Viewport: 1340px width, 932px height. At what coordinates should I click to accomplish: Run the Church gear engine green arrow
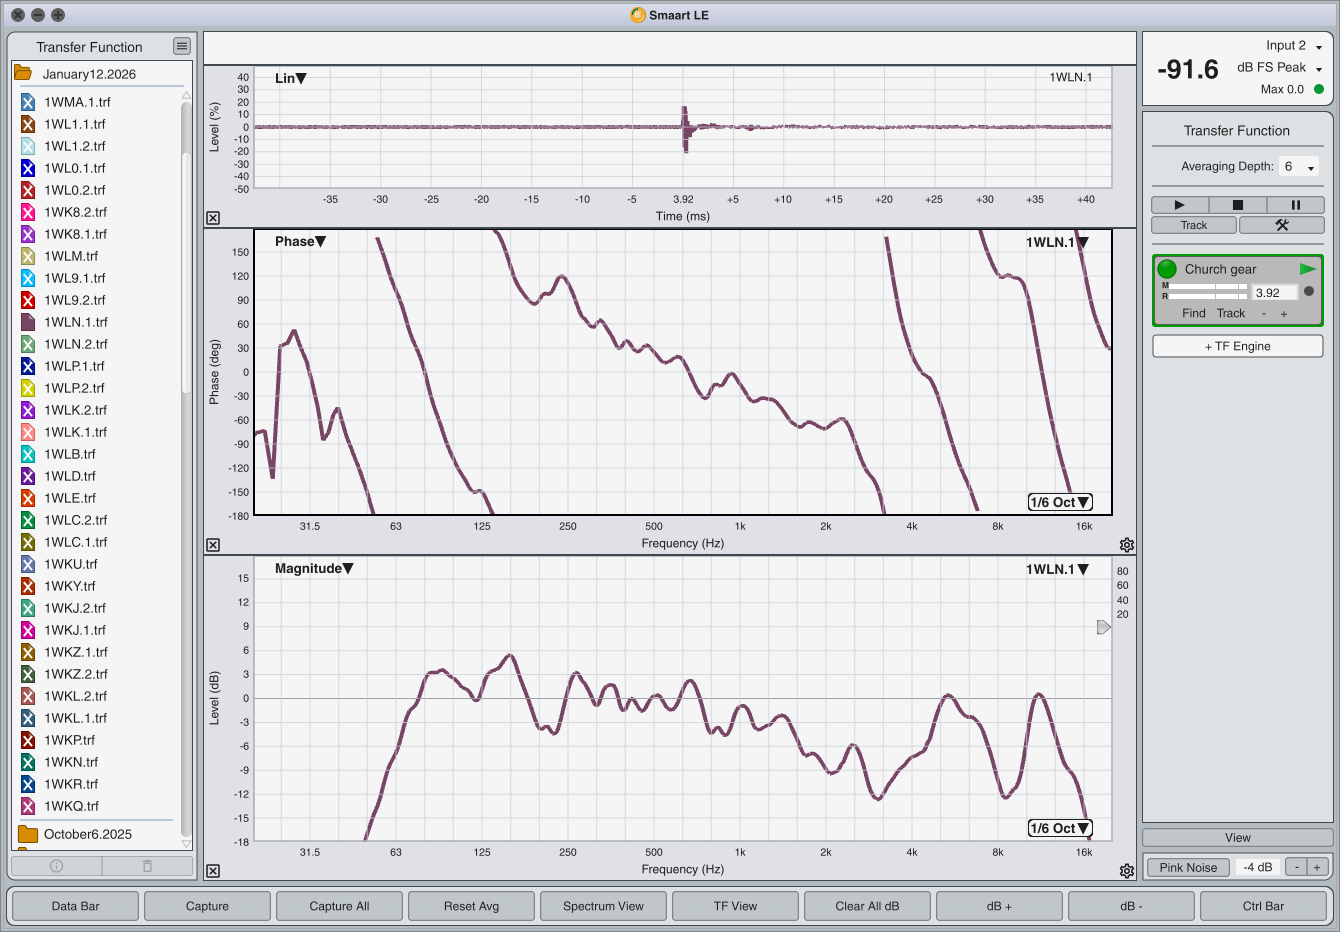1307,269
